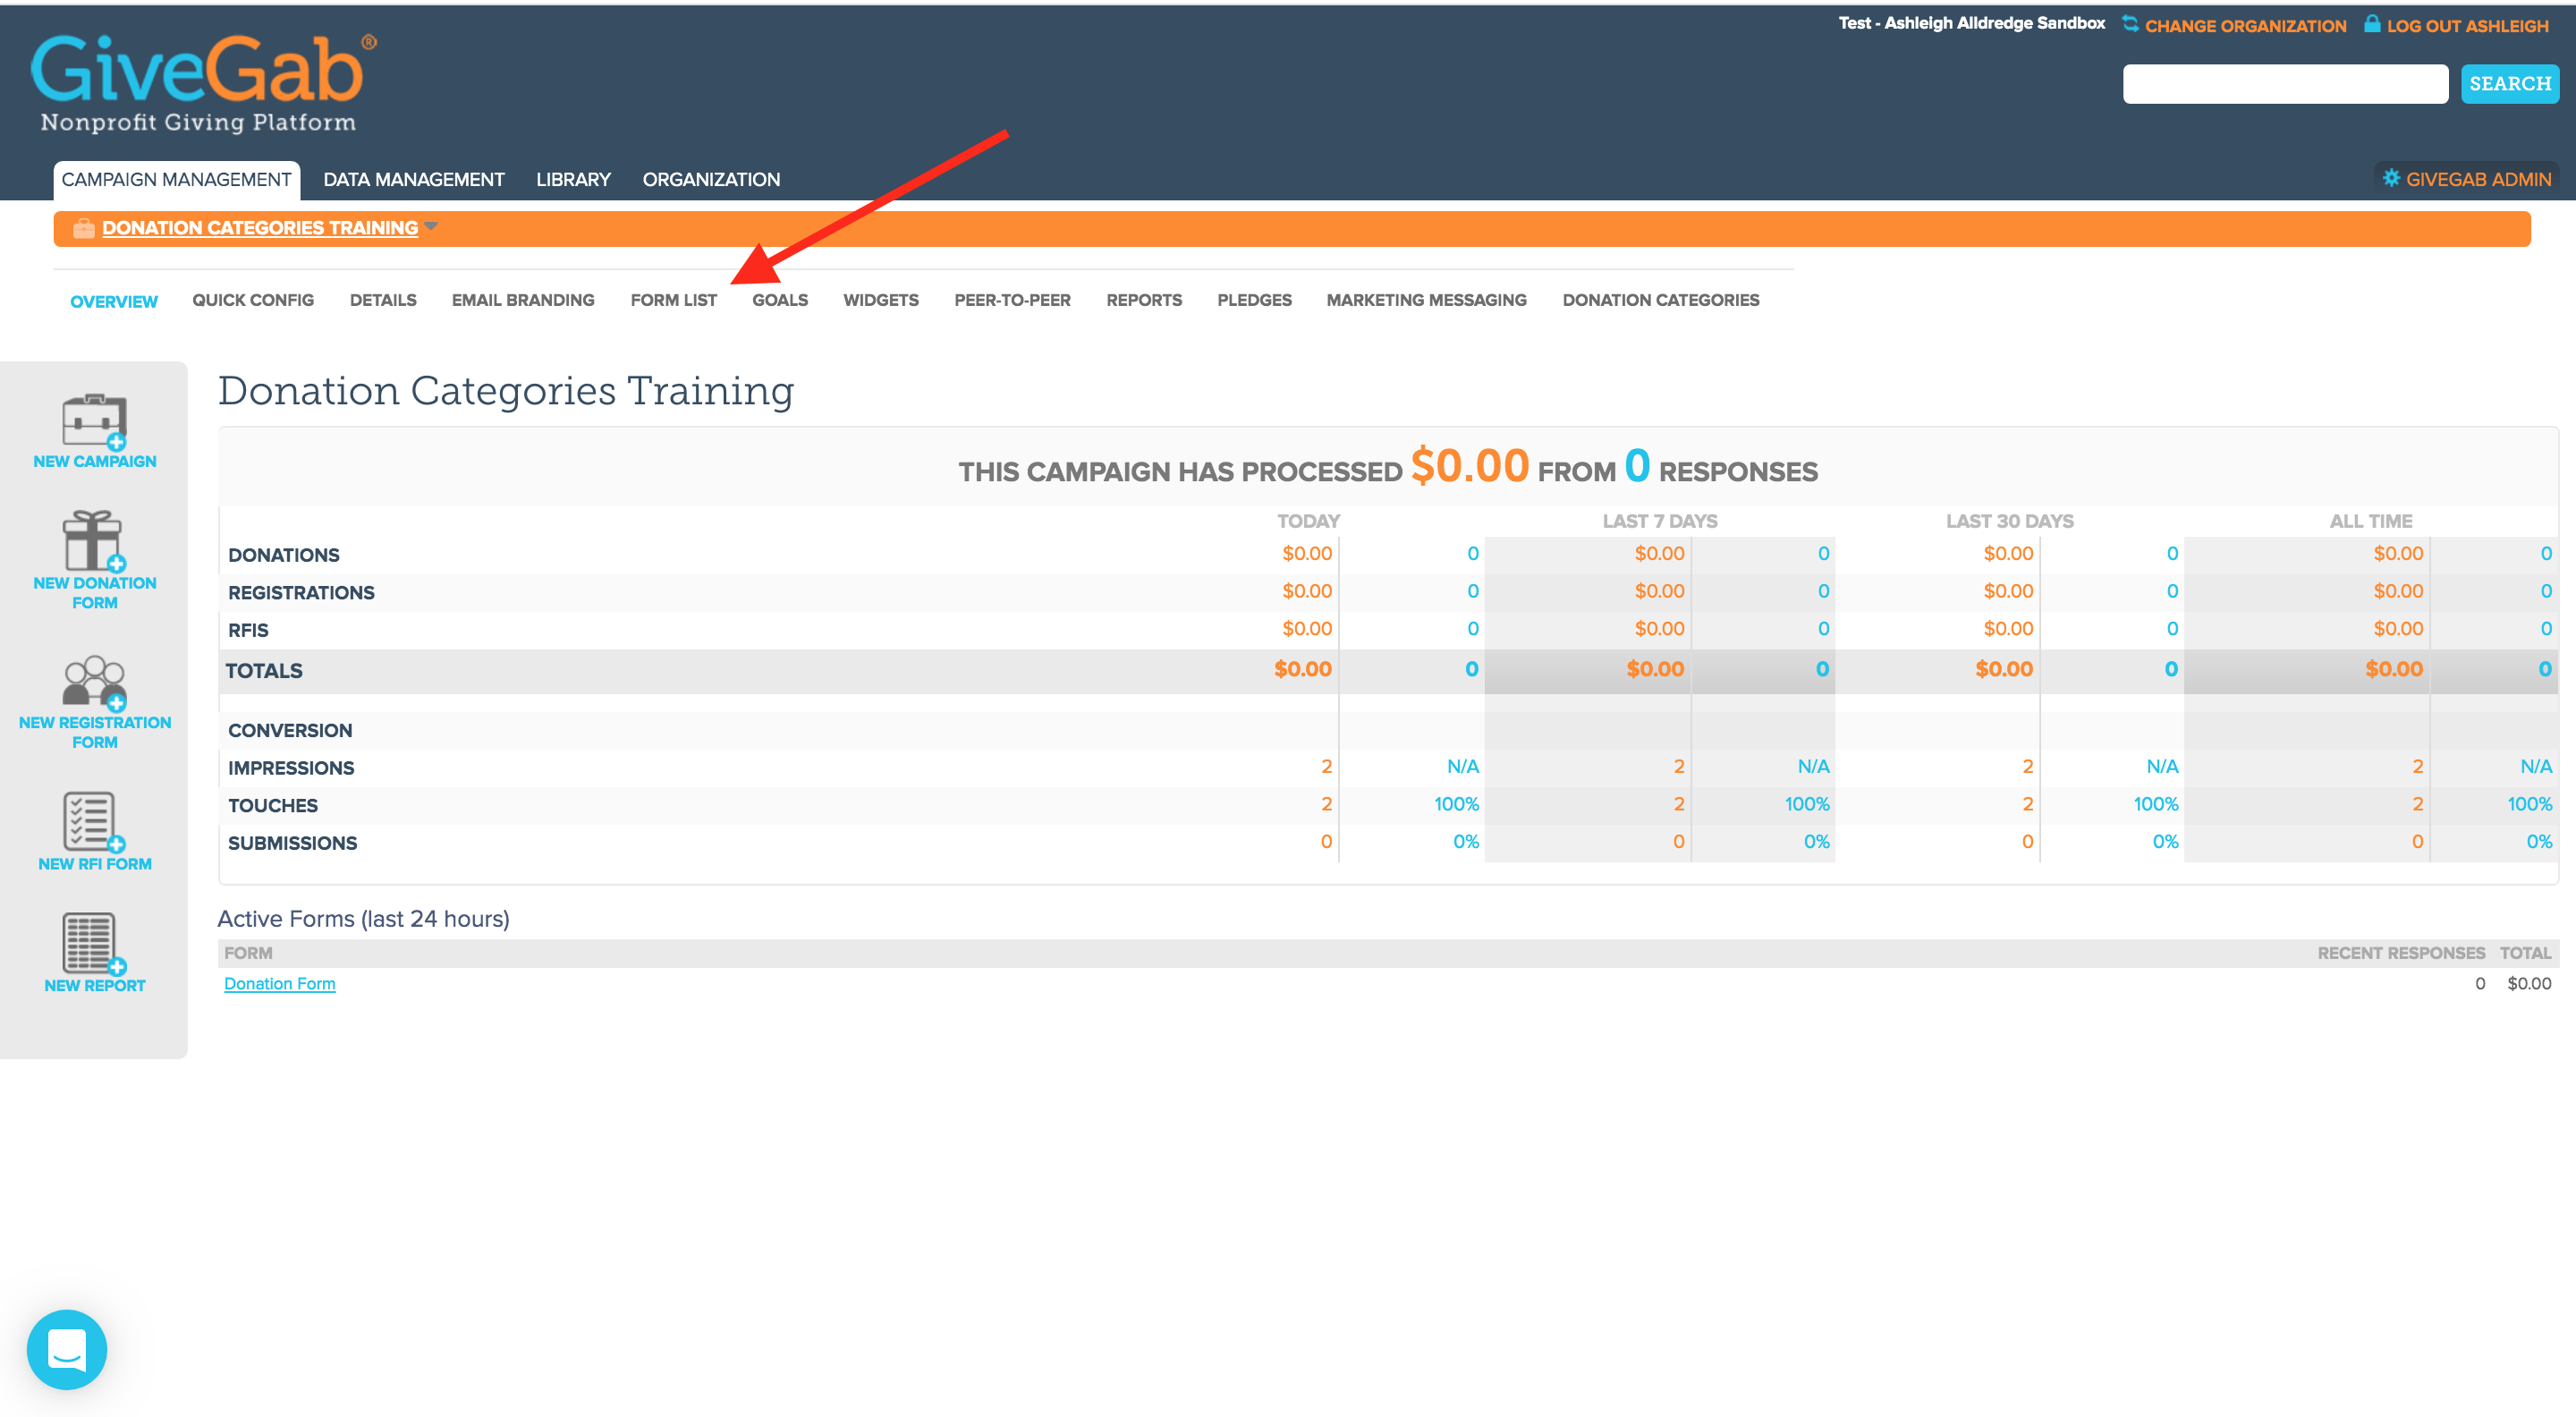Go to the Email Branding sub-tab
2576x1417 pixels.
[x=523, y=300]
